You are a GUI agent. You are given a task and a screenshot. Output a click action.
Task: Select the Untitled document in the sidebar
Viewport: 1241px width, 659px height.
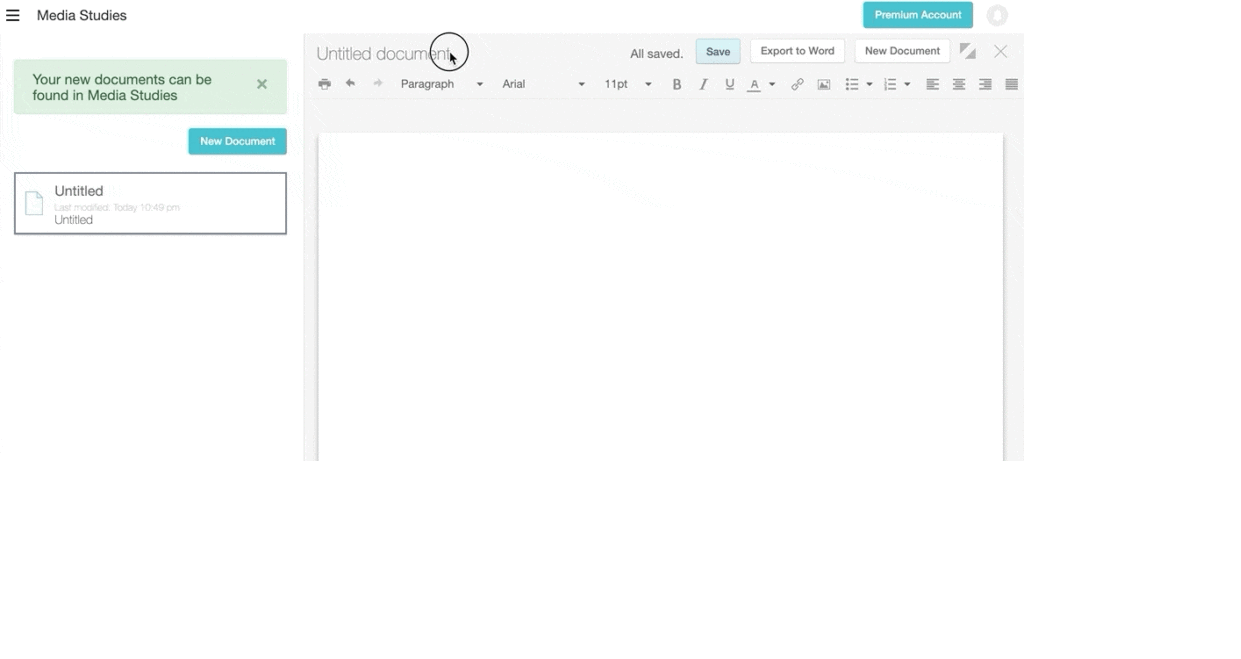[150, 203]
